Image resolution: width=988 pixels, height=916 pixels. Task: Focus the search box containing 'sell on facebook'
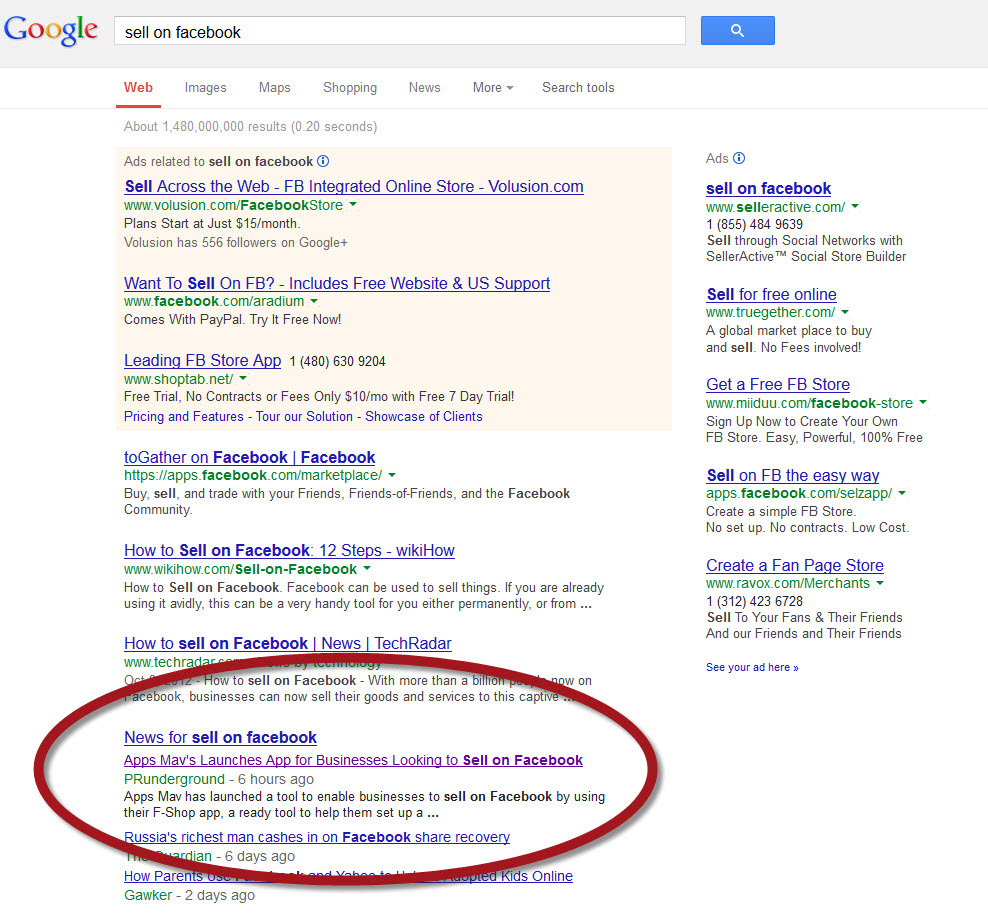(399, 31)
